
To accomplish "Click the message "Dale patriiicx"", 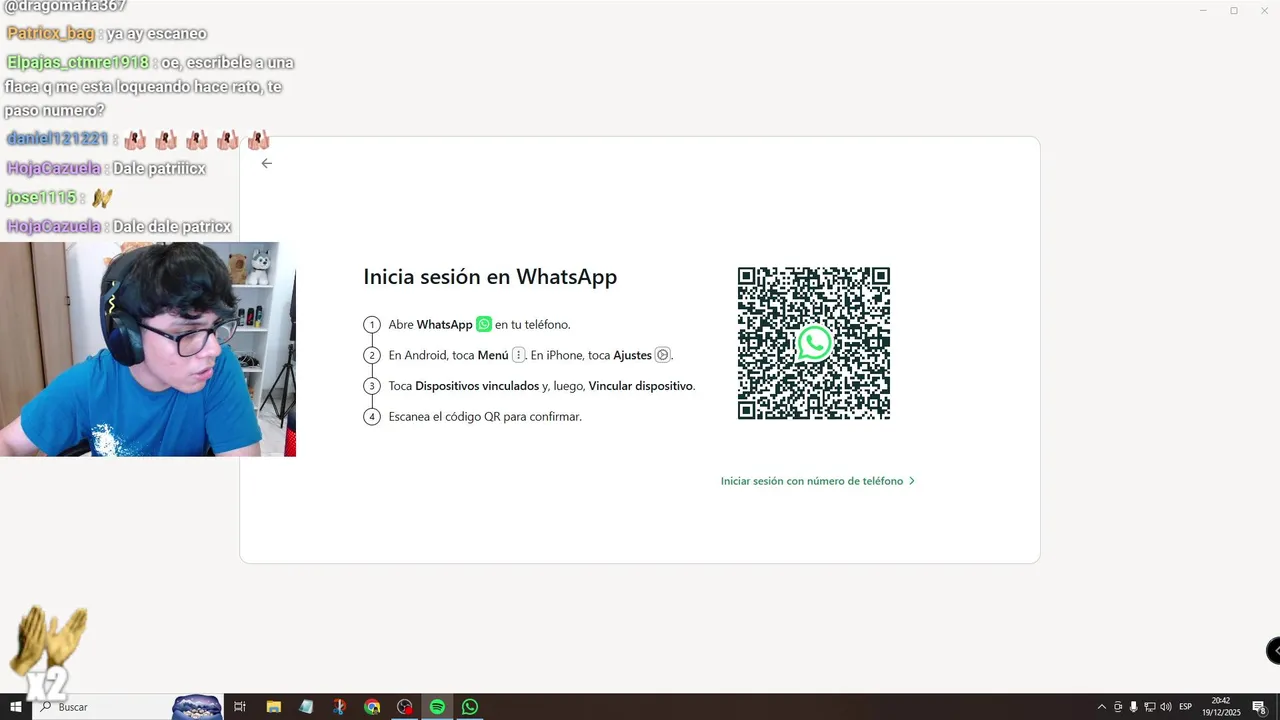I will [x=159, y=169].
